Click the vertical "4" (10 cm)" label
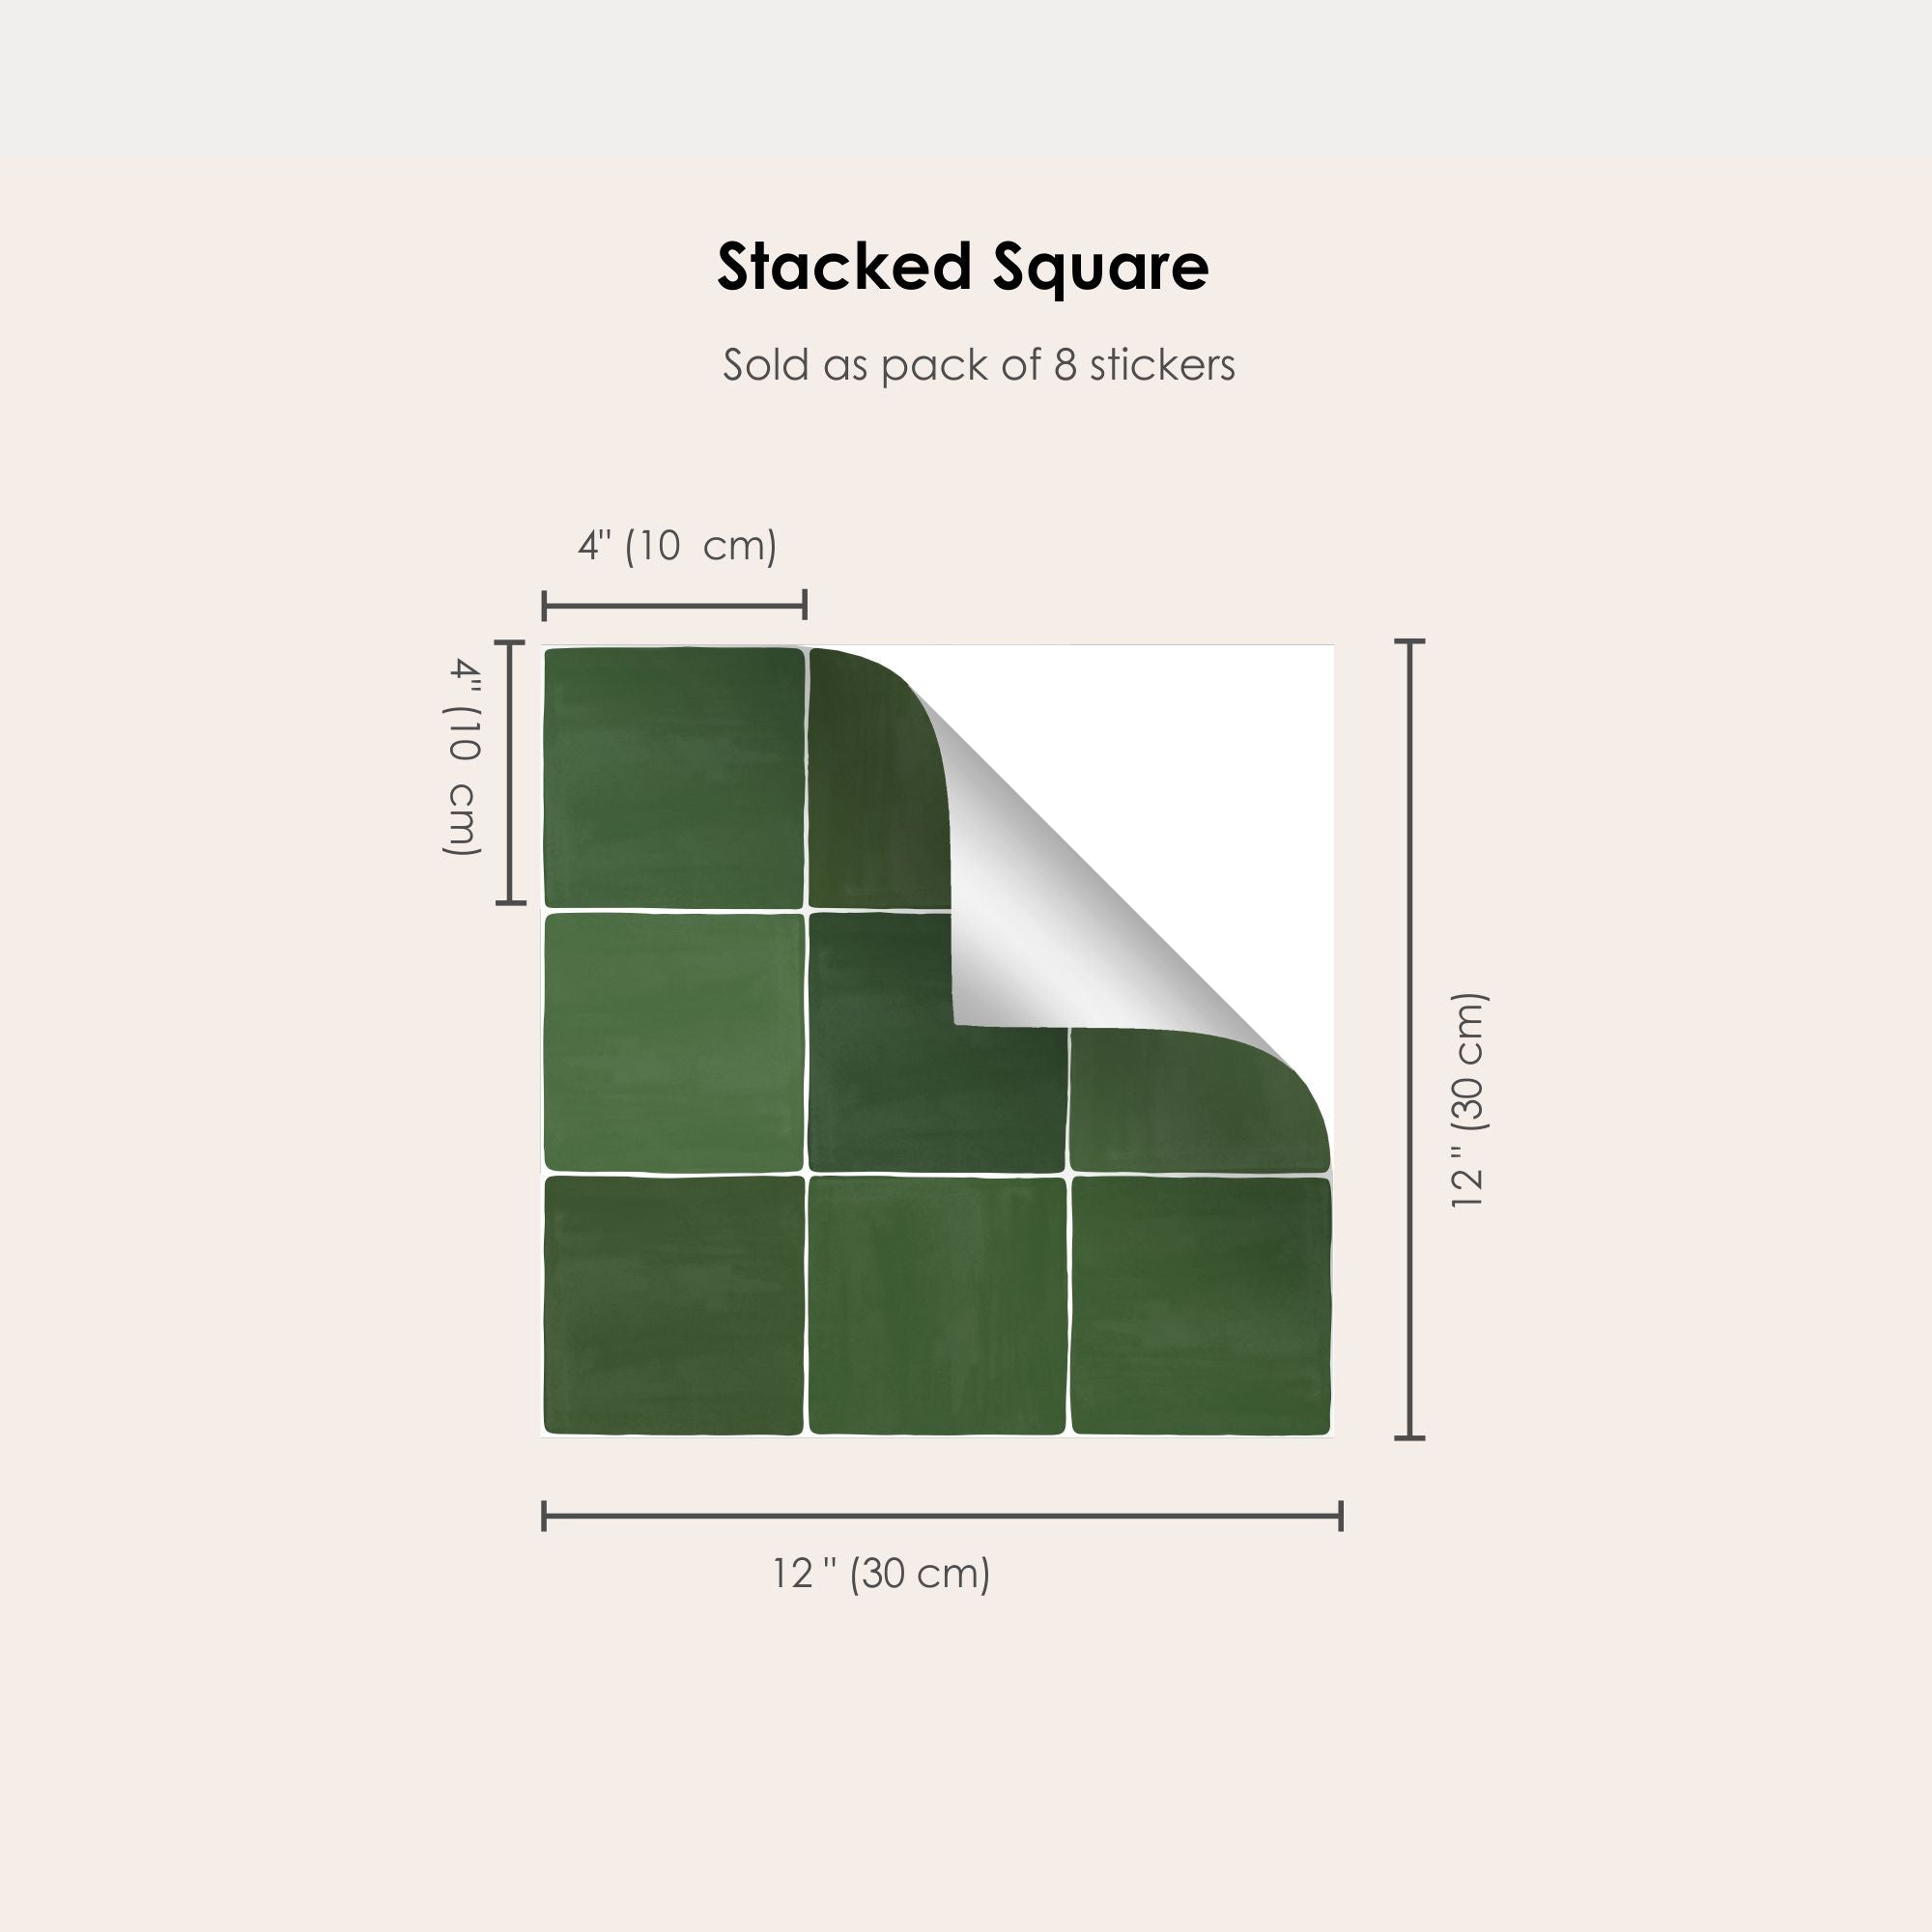This screenshot has height=1932, width=1932. (463, 756)
